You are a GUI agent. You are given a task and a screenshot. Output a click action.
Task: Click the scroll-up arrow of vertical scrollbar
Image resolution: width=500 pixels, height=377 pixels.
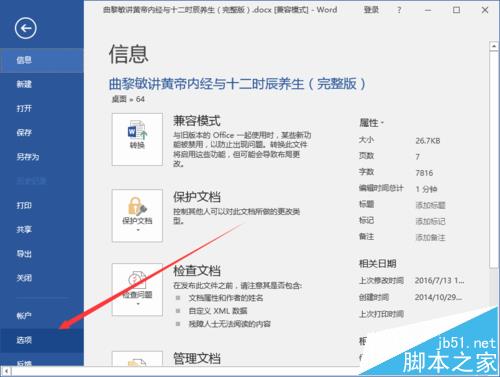(x=494, y=46)
